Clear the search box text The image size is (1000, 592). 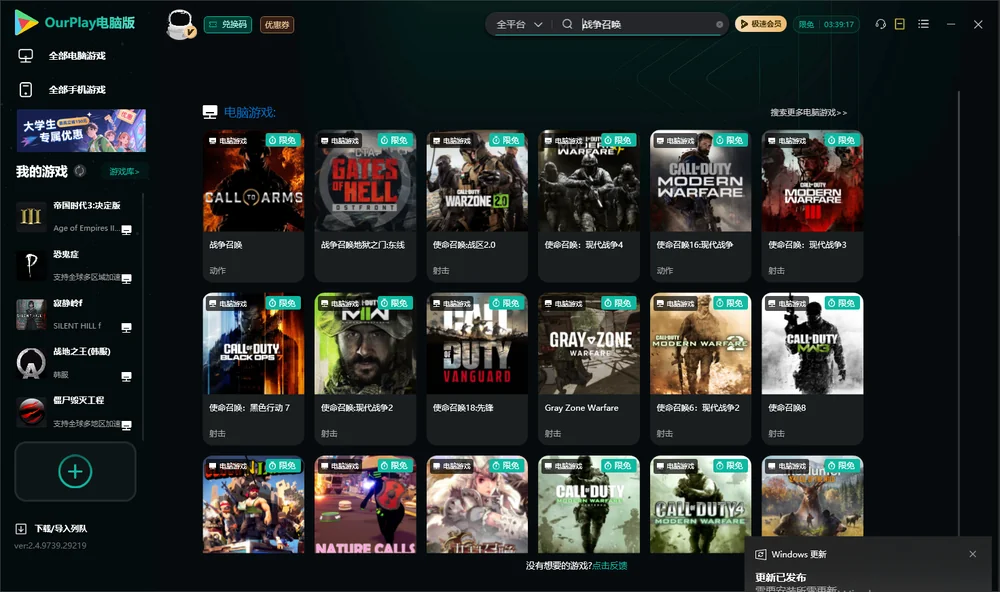tap(719, 24)
